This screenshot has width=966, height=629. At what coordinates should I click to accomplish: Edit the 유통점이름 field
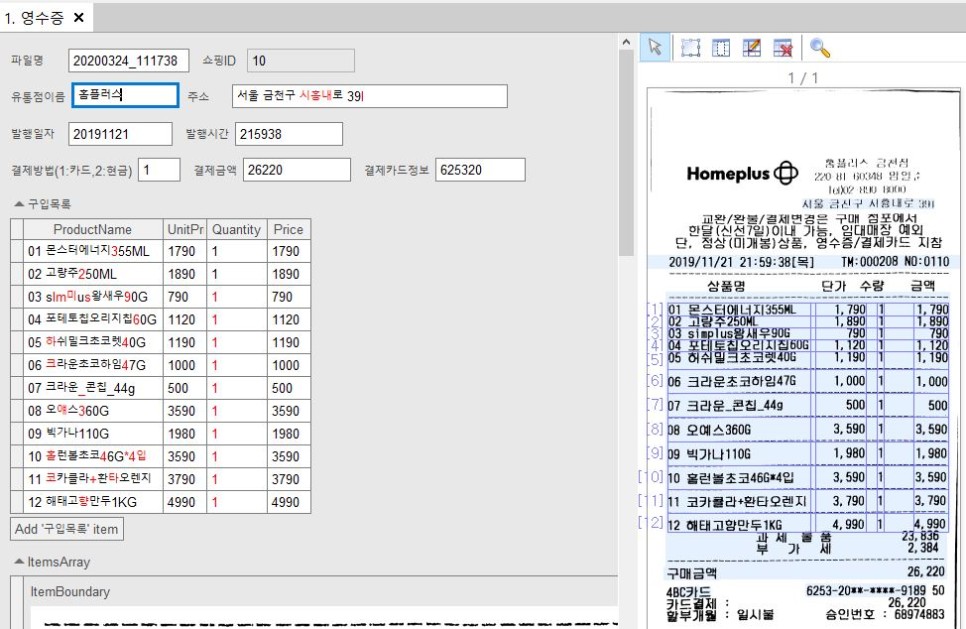[x=125, y=95]
